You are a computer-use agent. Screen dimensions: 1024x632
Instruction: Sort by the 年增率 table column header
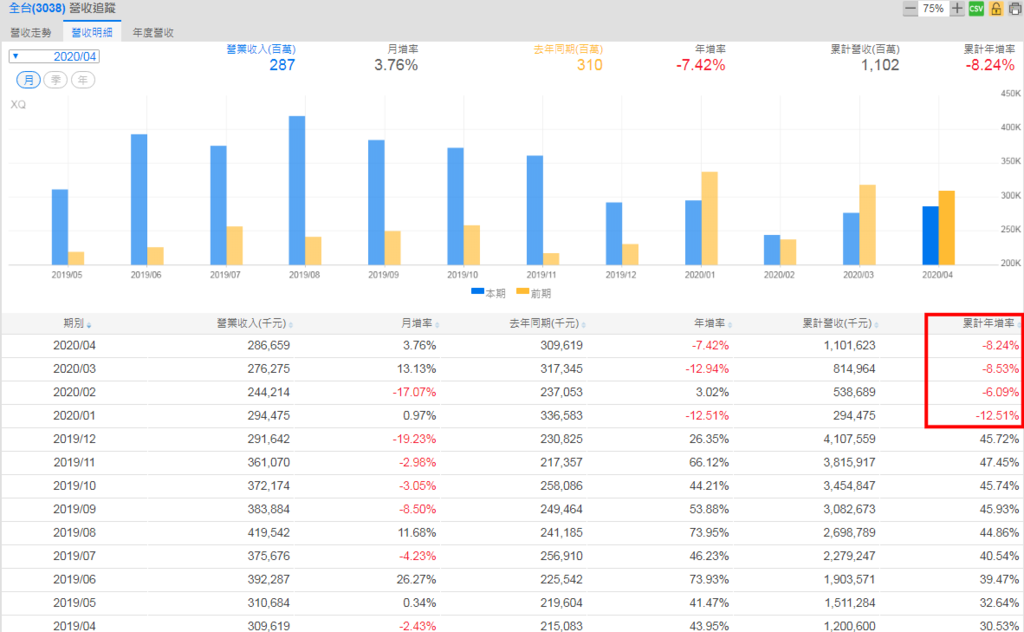[x=712, y=323]
